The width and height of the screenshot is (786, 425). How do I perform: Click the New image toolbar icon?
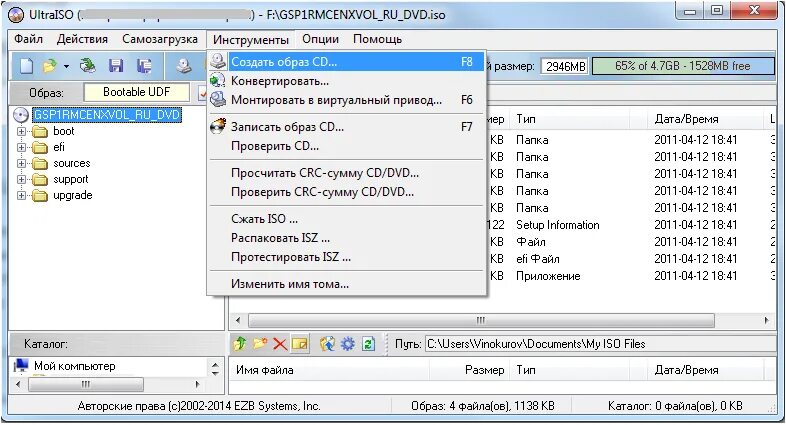[26, 66]
